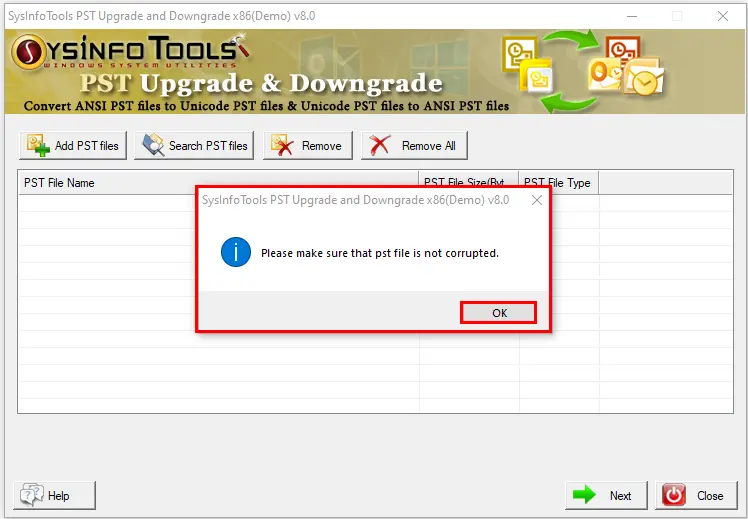Minimize the main application window

point(632,16)
